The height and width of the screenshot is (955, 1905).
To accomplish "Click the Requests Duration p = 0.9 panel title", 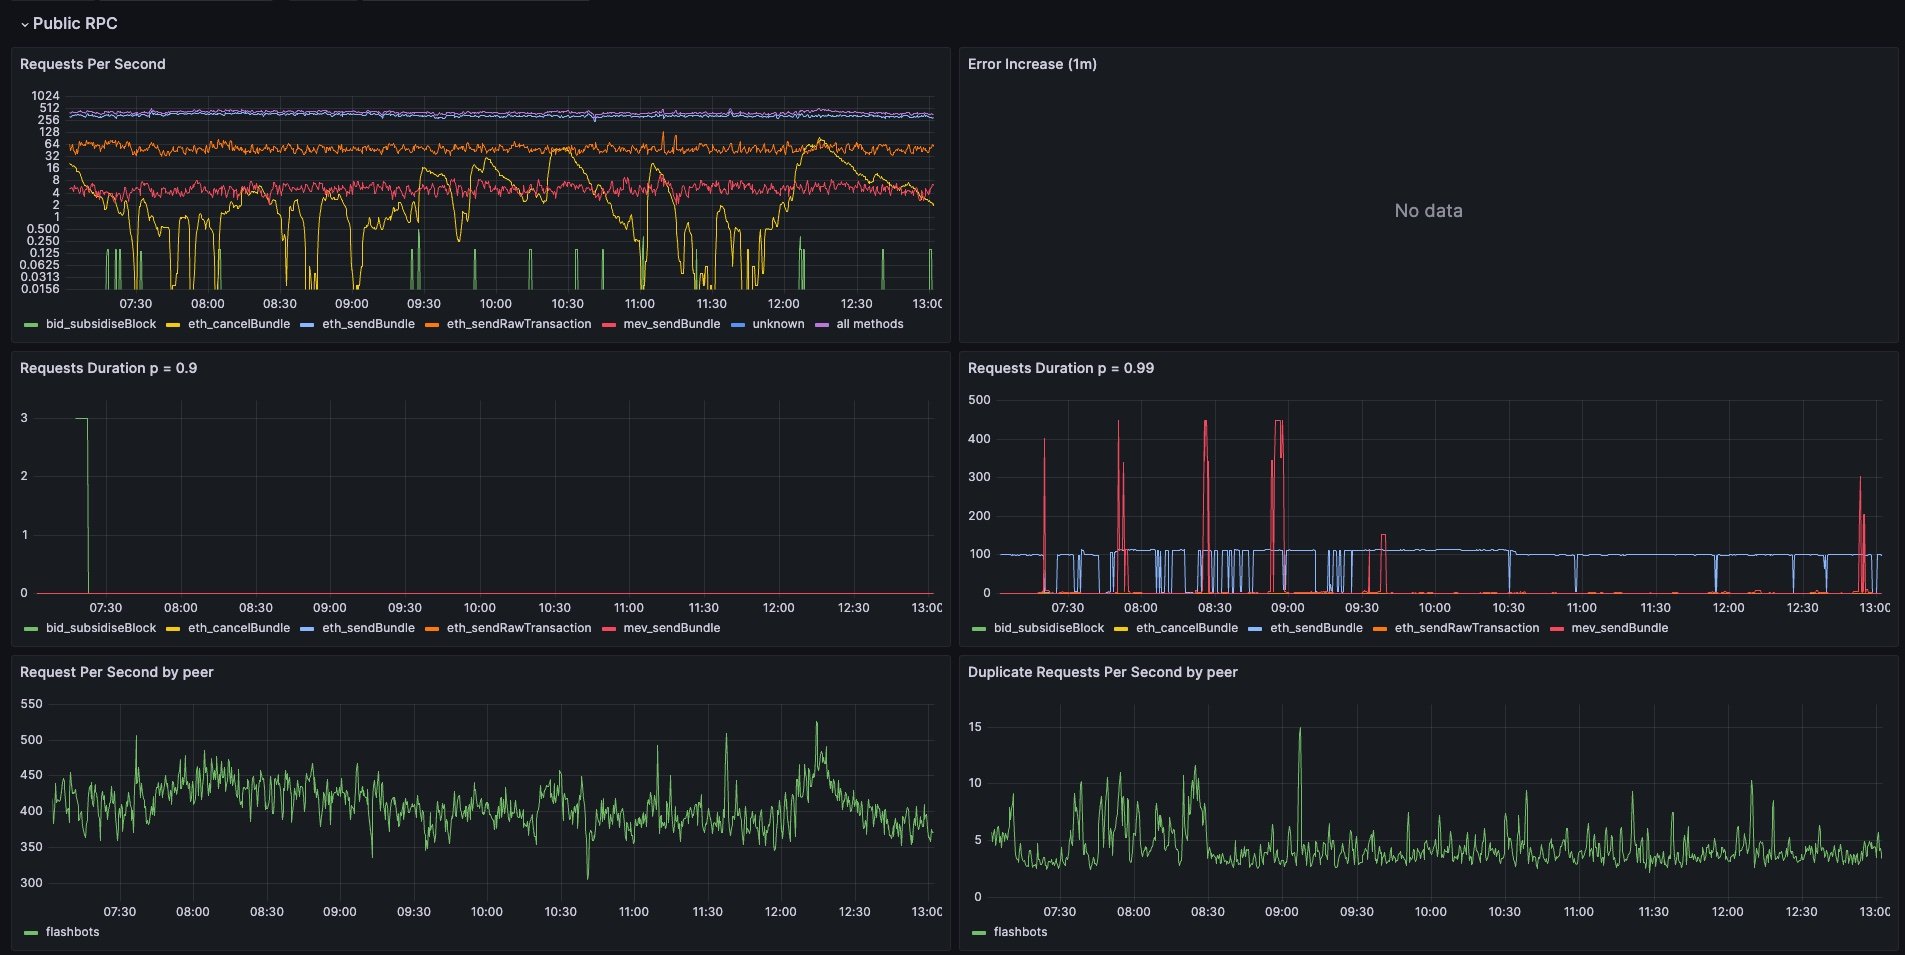I will (x=110, y=368).
